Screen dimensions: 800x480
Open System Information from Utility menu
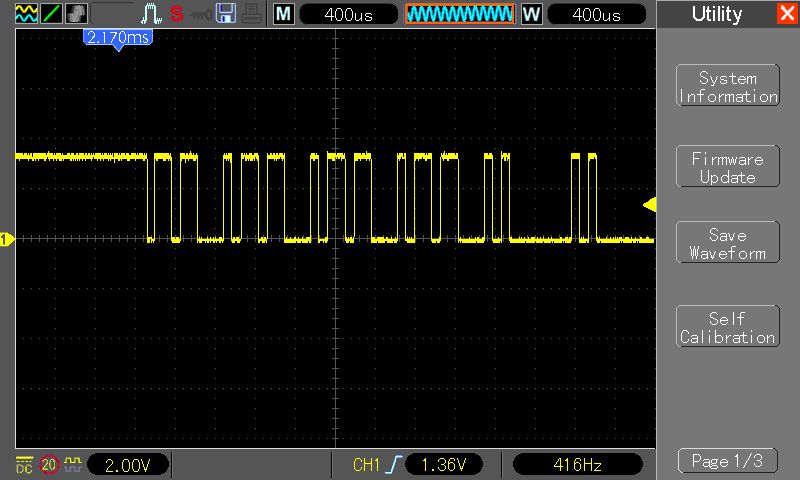[x=727, y=87]
